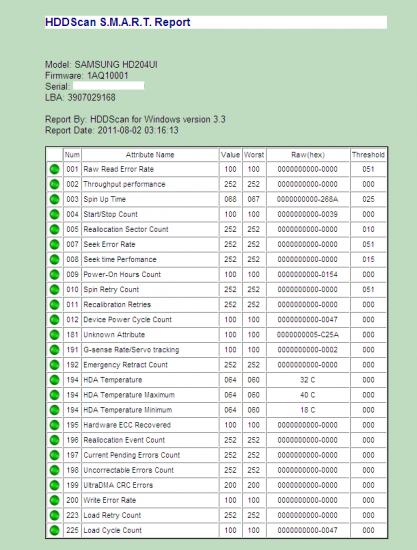Click the Write Error Rate attribute name

point(109,501)
